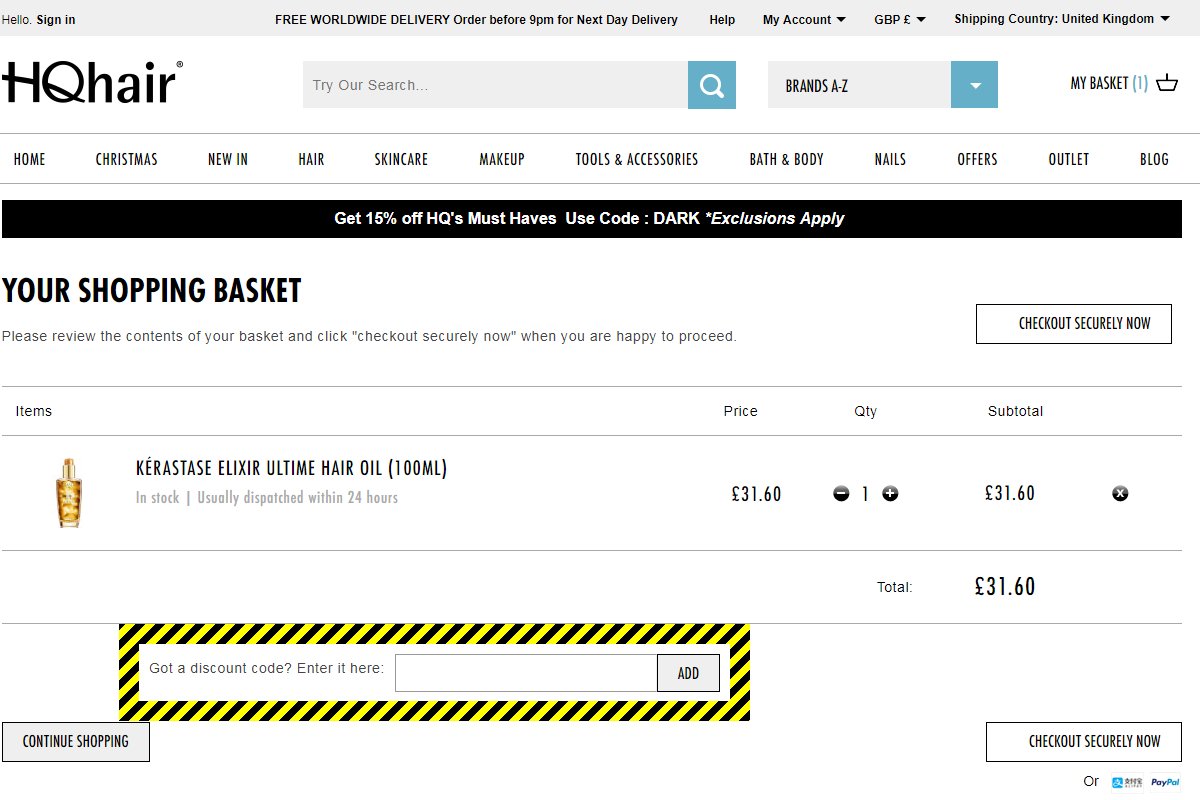
Task: Browse the MAKEUP section
Action: click(501, 159)
